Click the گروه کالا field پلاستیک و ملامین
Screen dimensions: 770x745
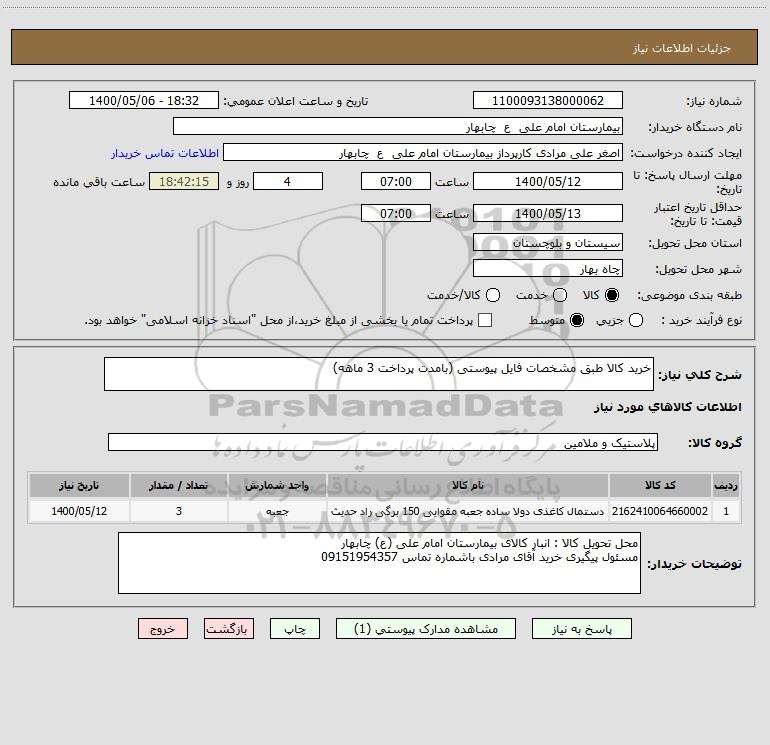coord(383,442)
